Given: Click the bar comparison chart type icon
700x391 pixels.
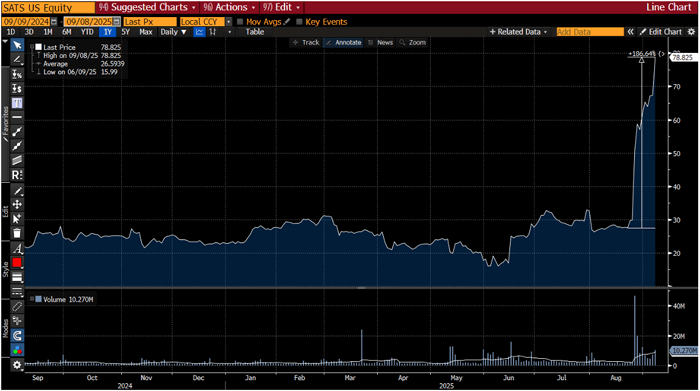Looking at the screenshot, I should pyautogui.click(x=213, y=32).
